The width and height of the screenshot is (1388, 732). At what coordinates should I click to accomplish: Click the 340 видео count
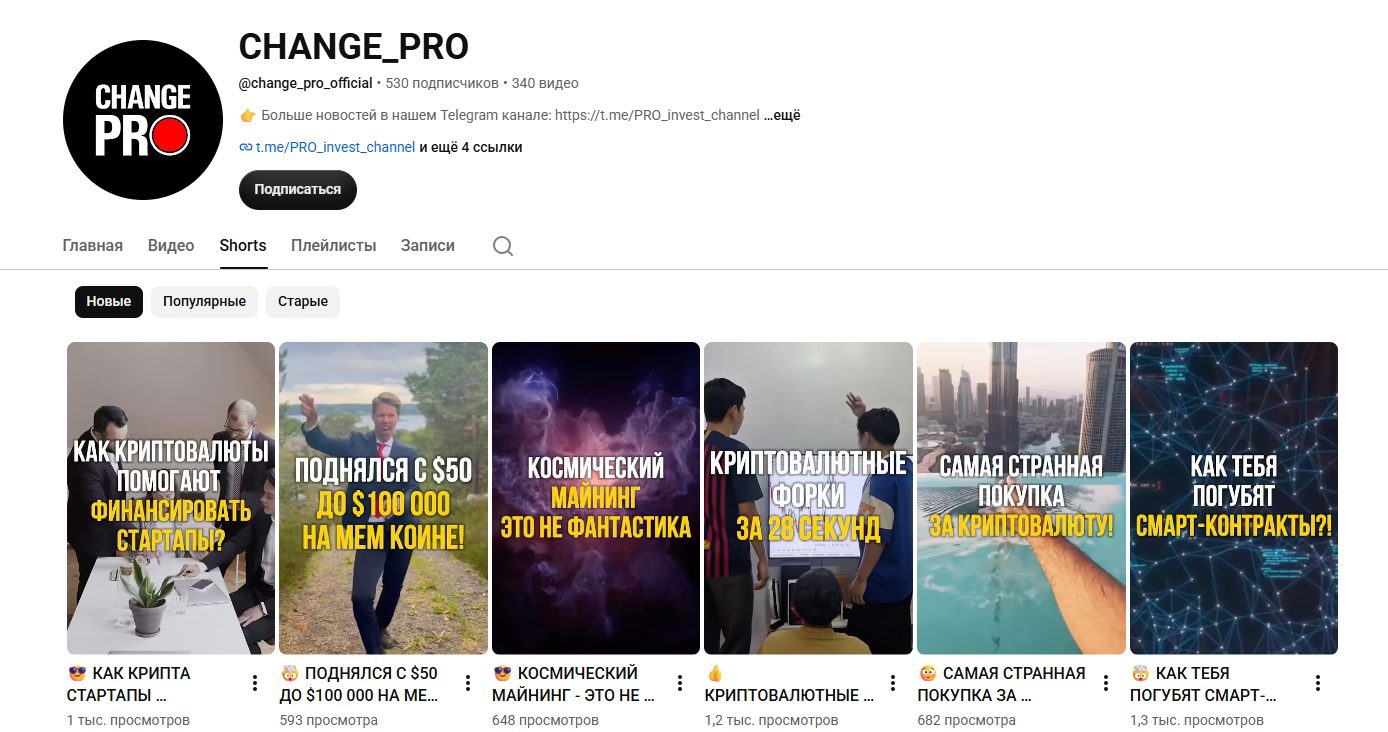545,83
